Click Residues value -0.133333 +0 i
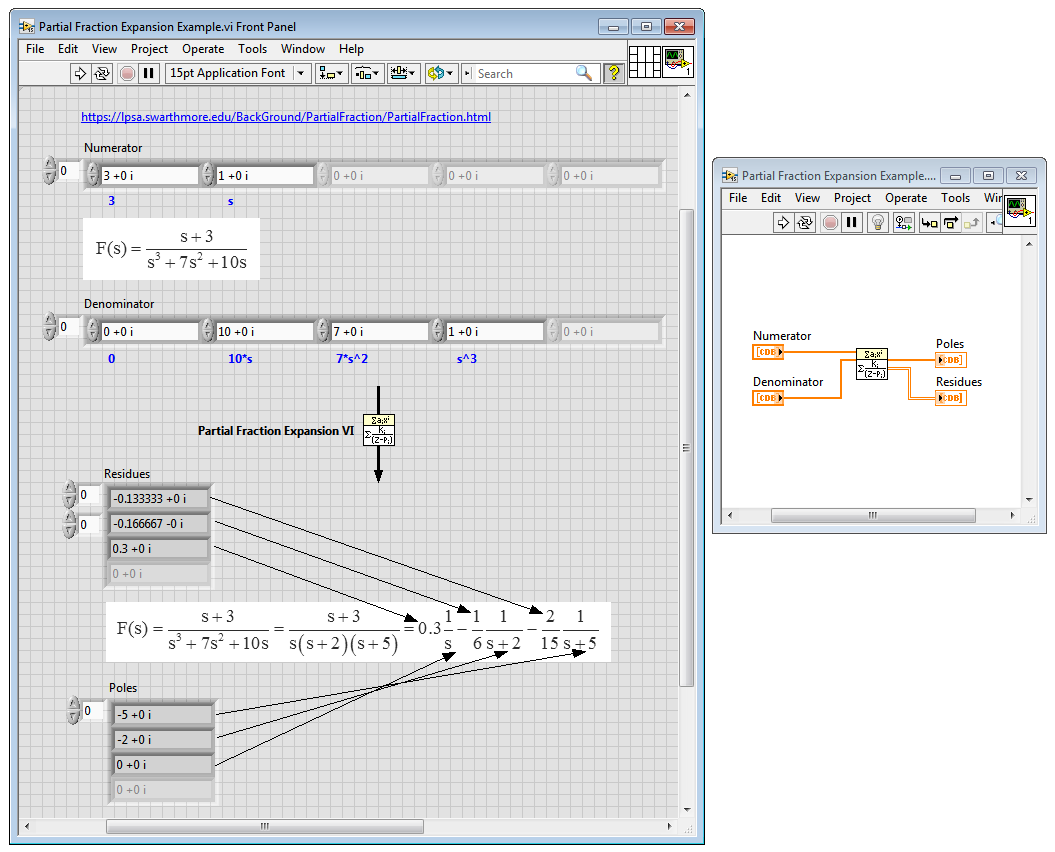The width and height of the screenshot is (1055, 852). [159, 499]
